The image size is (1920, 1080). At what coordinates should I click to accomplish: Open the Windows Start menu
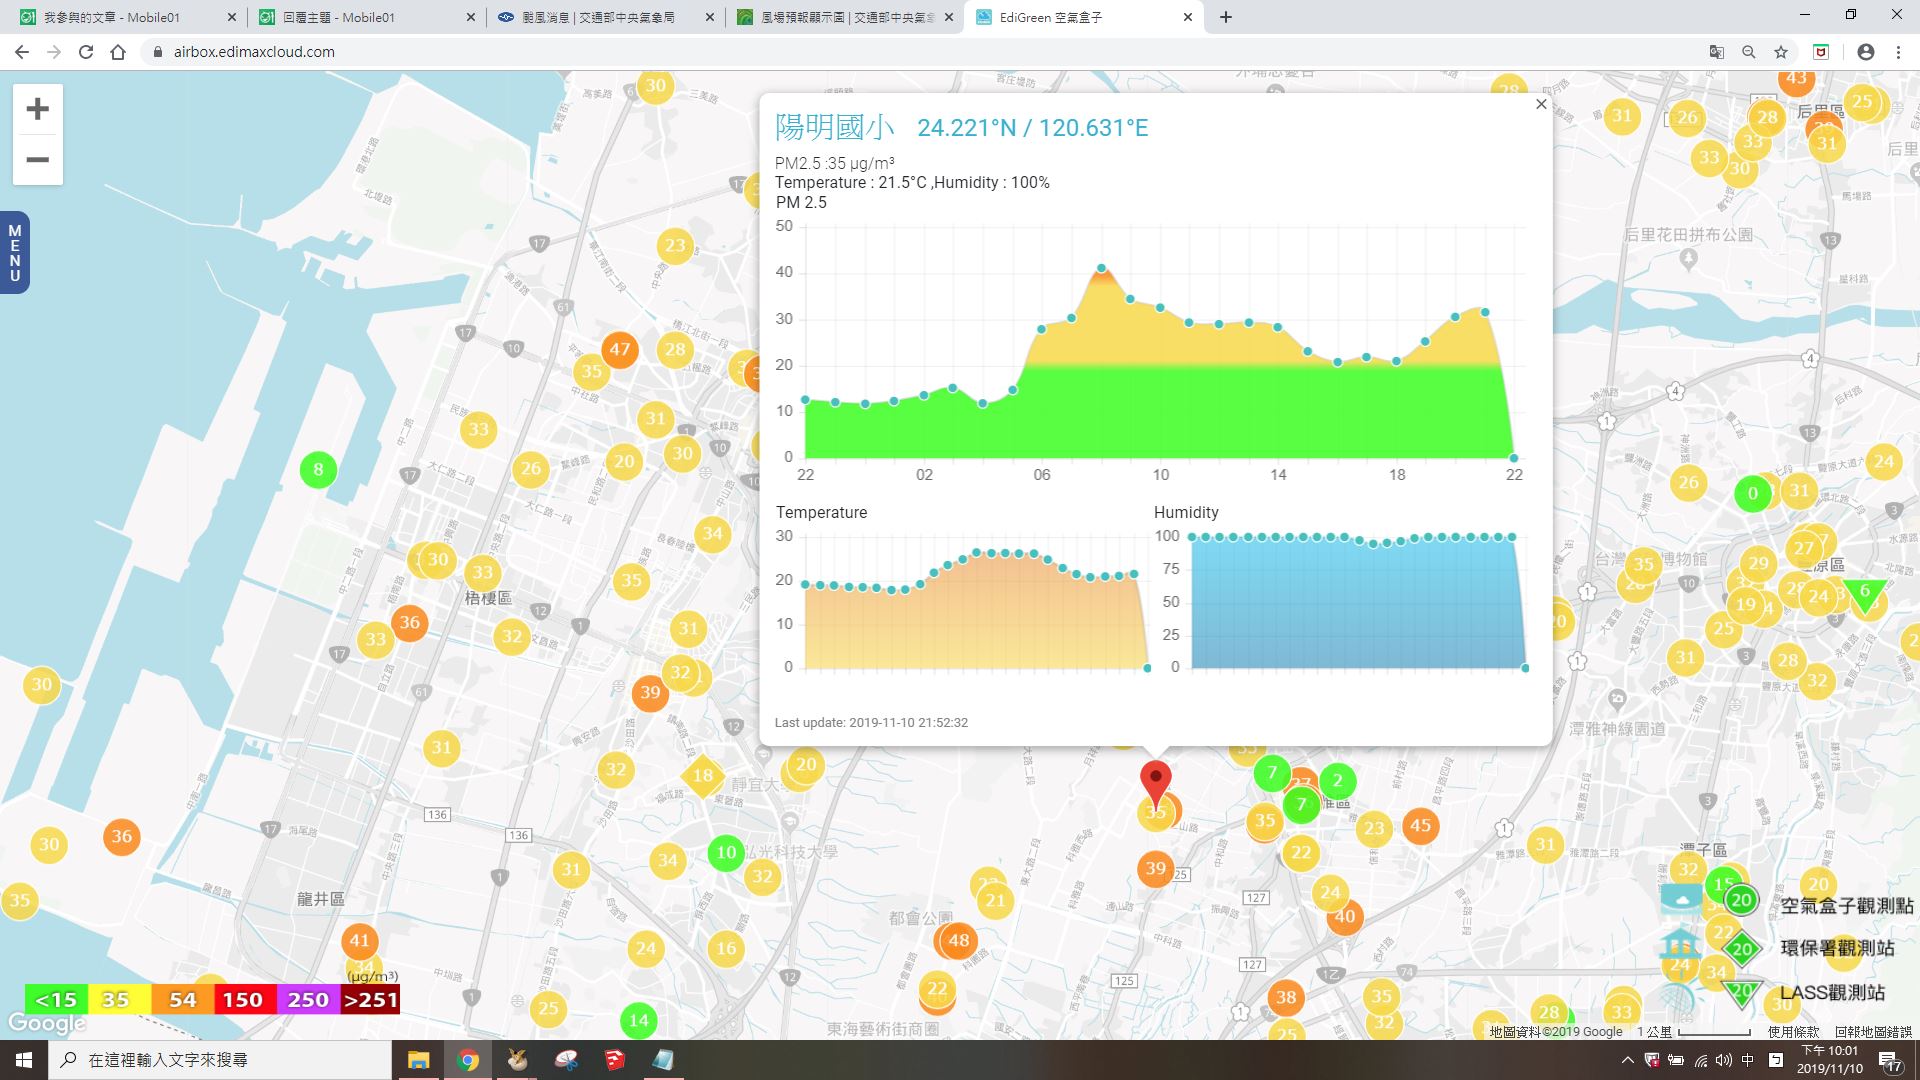(24, 1060)
